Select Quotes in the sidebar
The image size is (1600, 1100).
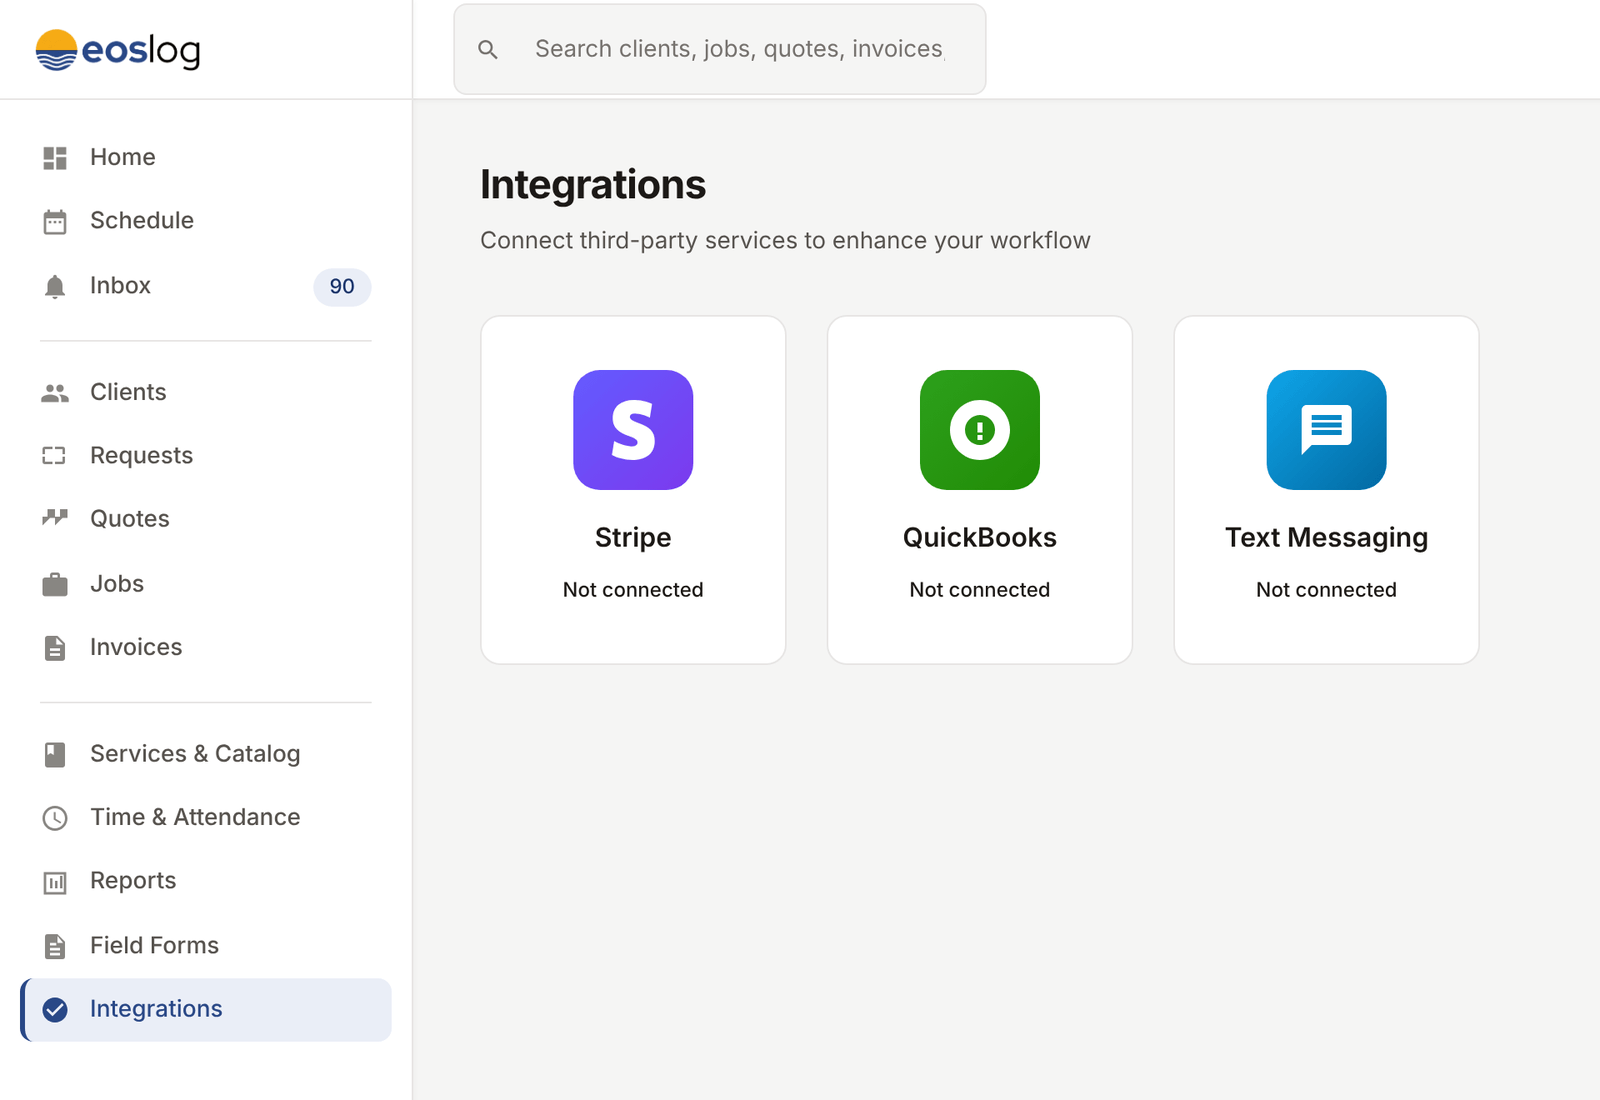coord(206,518)
